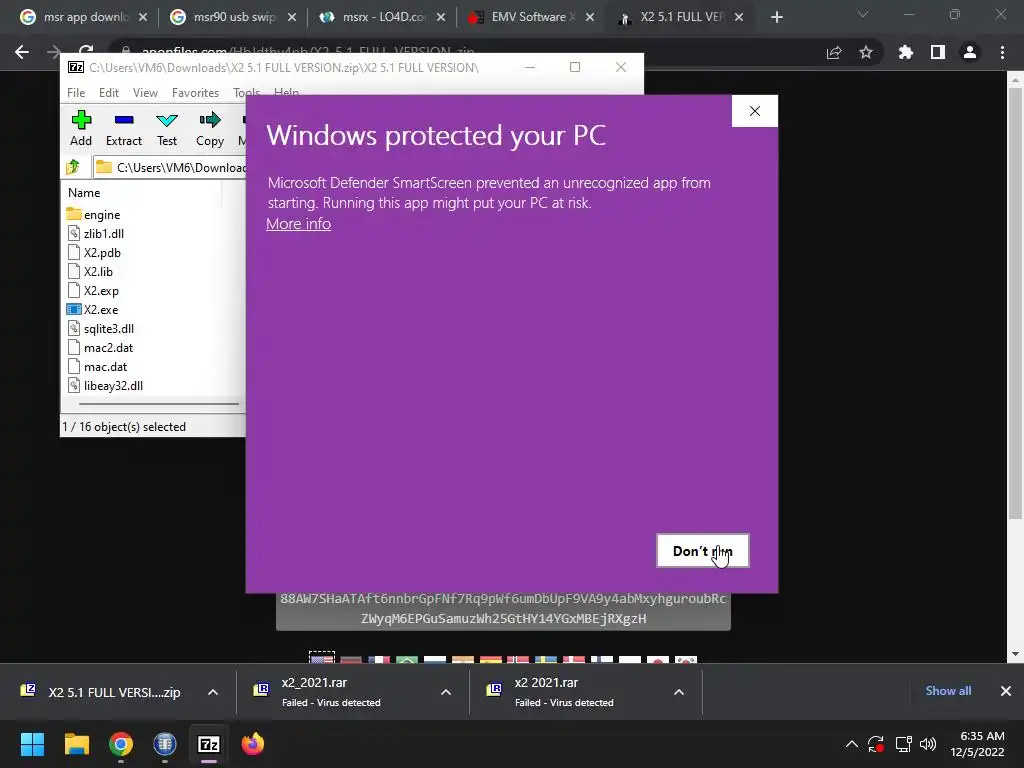Click the Don't run button
The height and width of the screenshot is (768, 1024).
(x=703, y=551)
